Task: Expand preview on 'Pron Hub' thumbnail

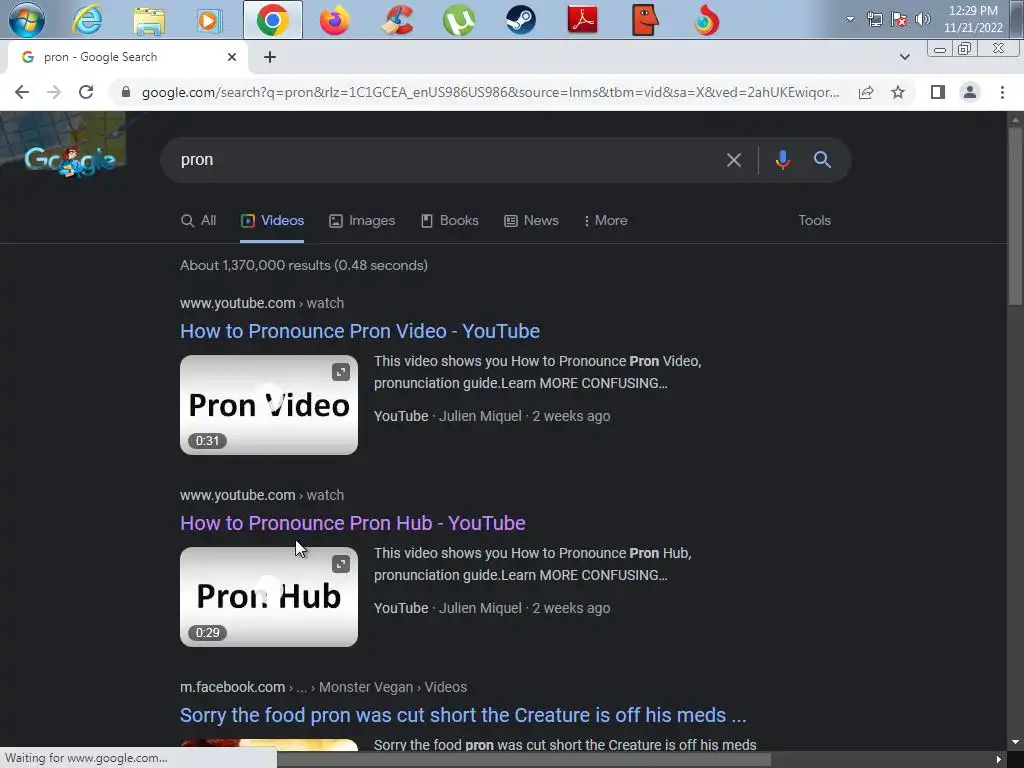Action: tap(341, 564)
